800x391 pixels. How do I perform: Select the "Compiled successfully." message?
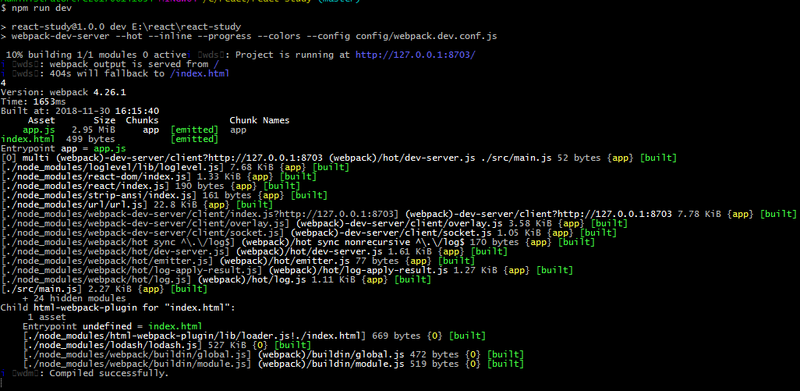click(x=109, y=373)
